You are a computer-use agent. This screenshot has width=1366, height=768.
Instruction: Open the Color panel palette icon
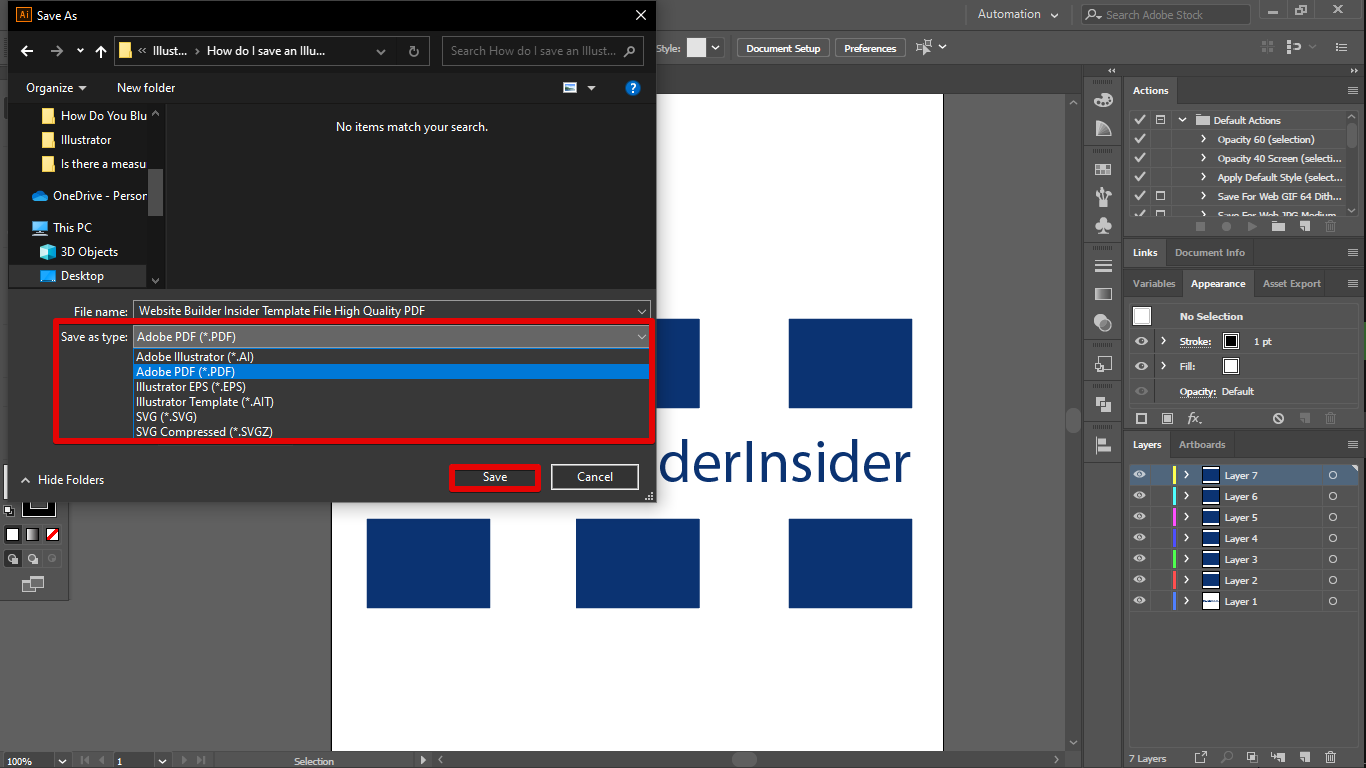tap(1103, 100)
